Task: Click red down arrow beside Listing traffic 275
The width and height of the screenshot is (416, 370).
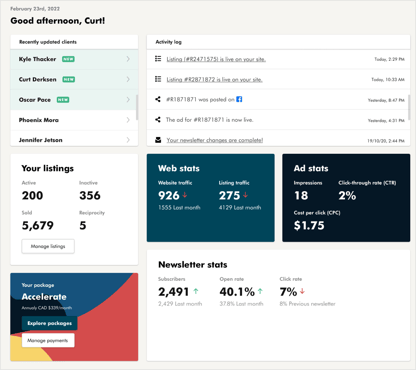Action: point(245,195)
